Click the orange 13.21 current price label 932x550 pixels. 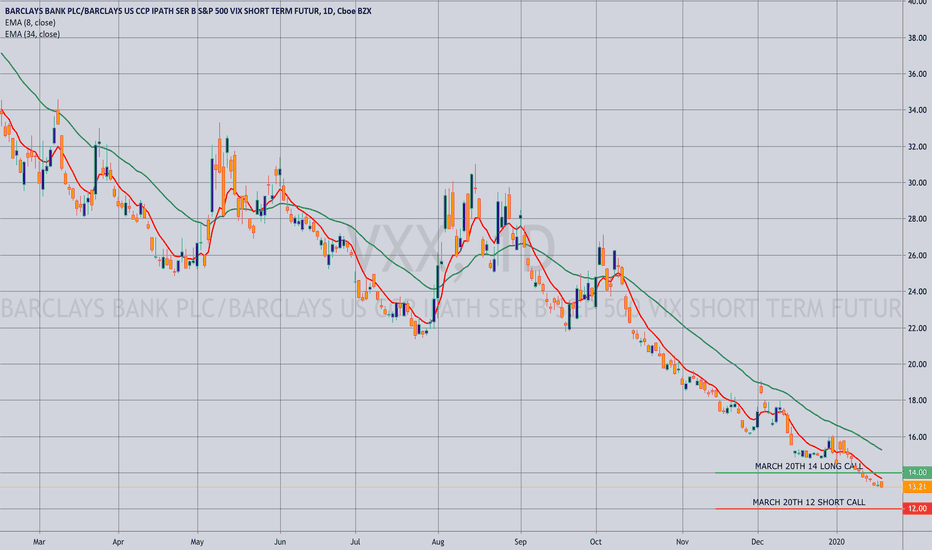[917, 486]
